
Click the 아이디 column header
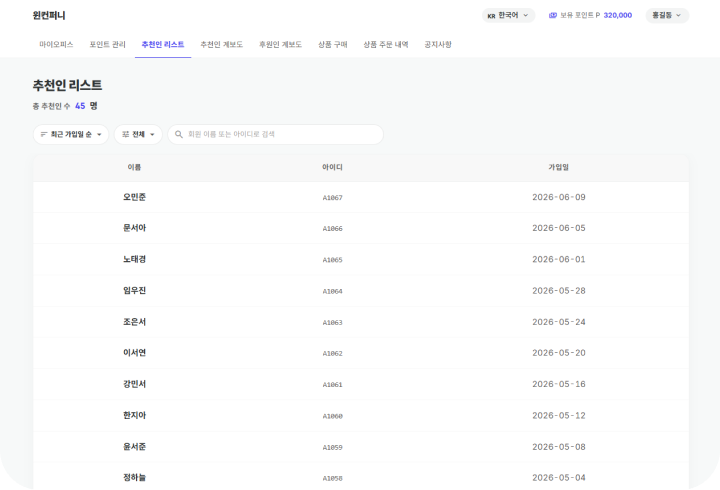[x=332, y=167]
